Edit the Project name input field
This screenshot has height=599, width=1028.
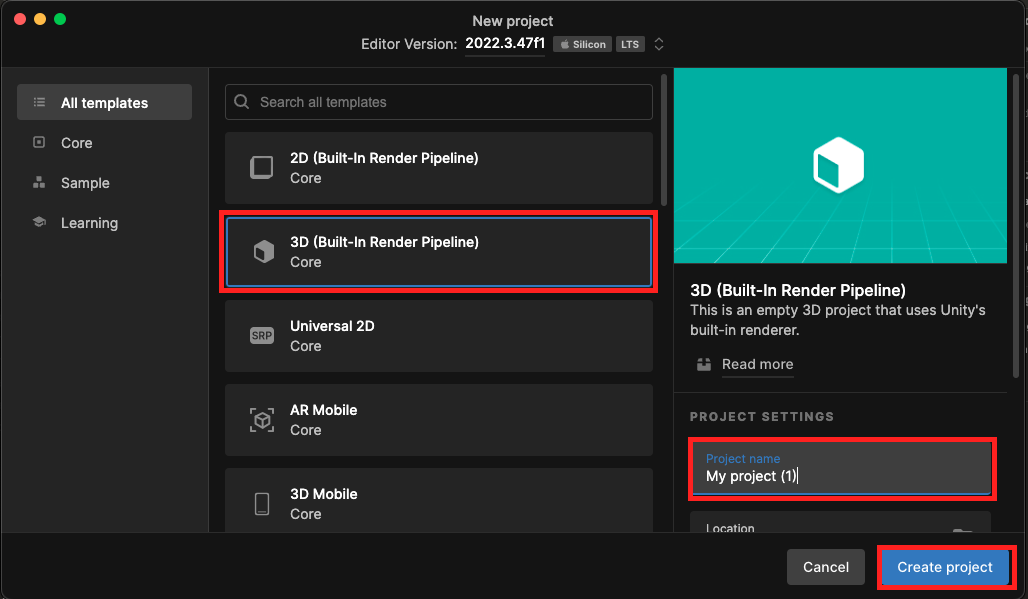[x=840, y=476]
